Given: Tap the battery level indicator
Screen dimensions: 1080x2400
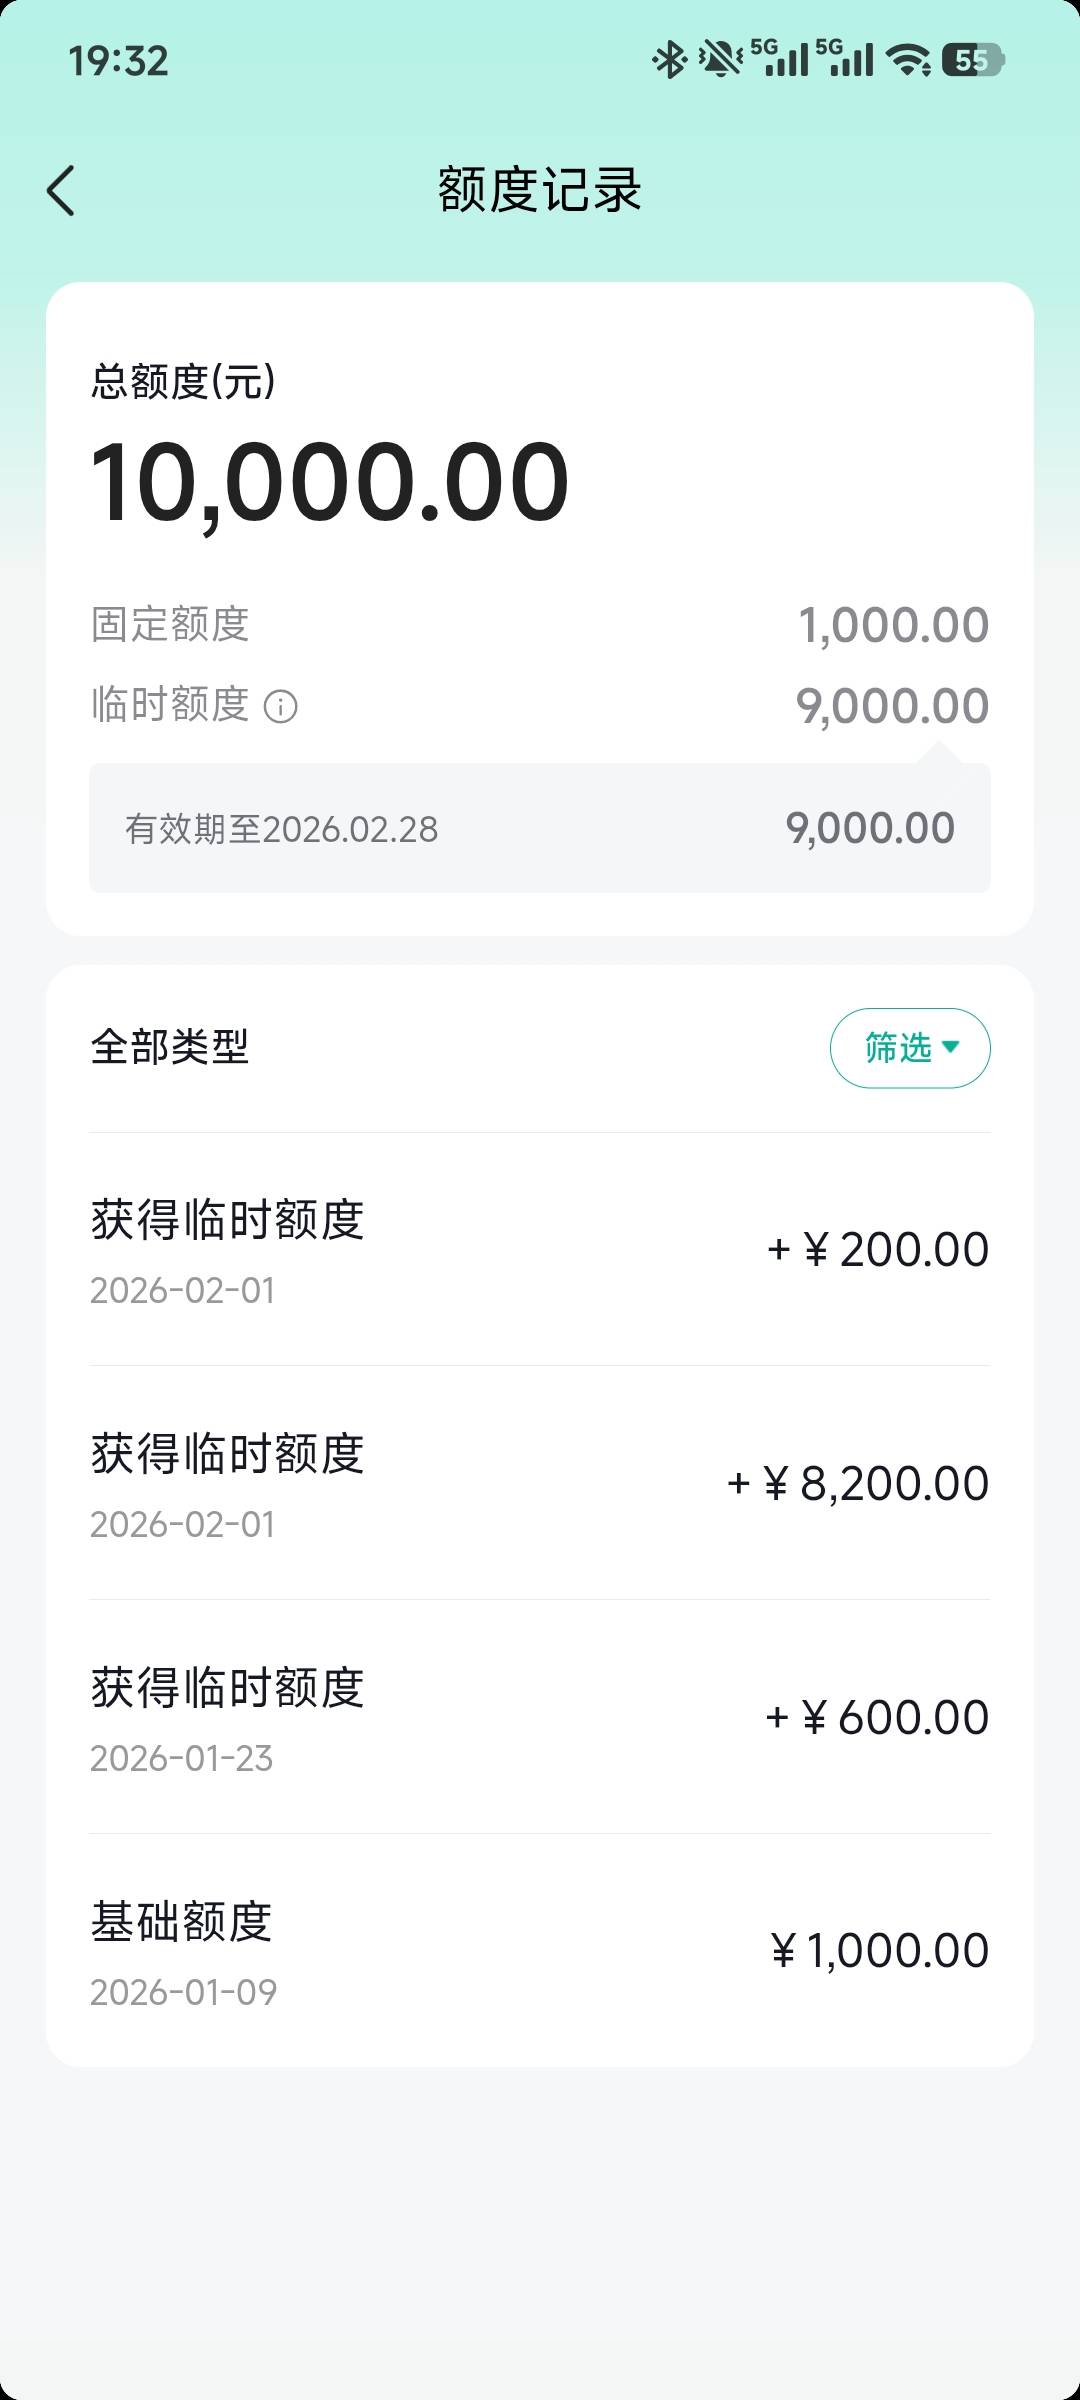Looking at the screenshot, I should (973, 60).
